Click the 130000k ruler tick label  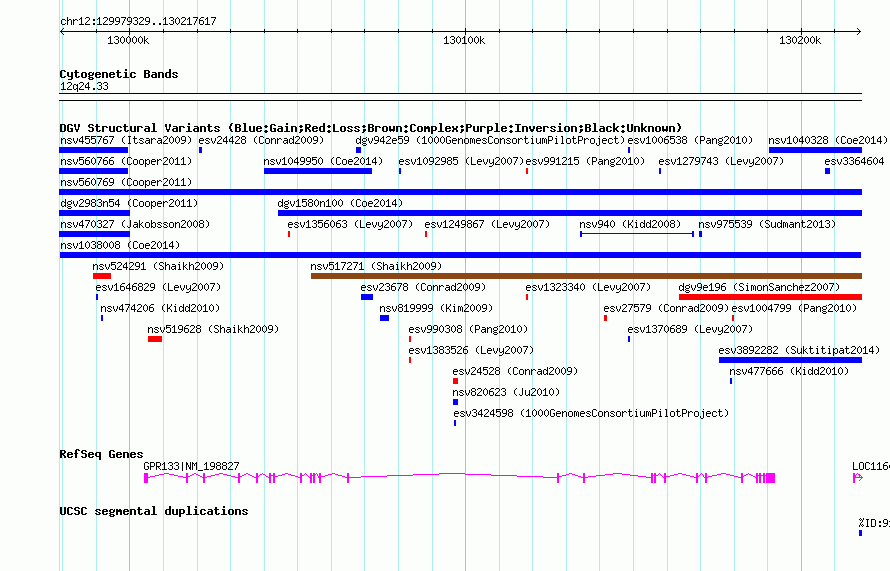(128, 40)
